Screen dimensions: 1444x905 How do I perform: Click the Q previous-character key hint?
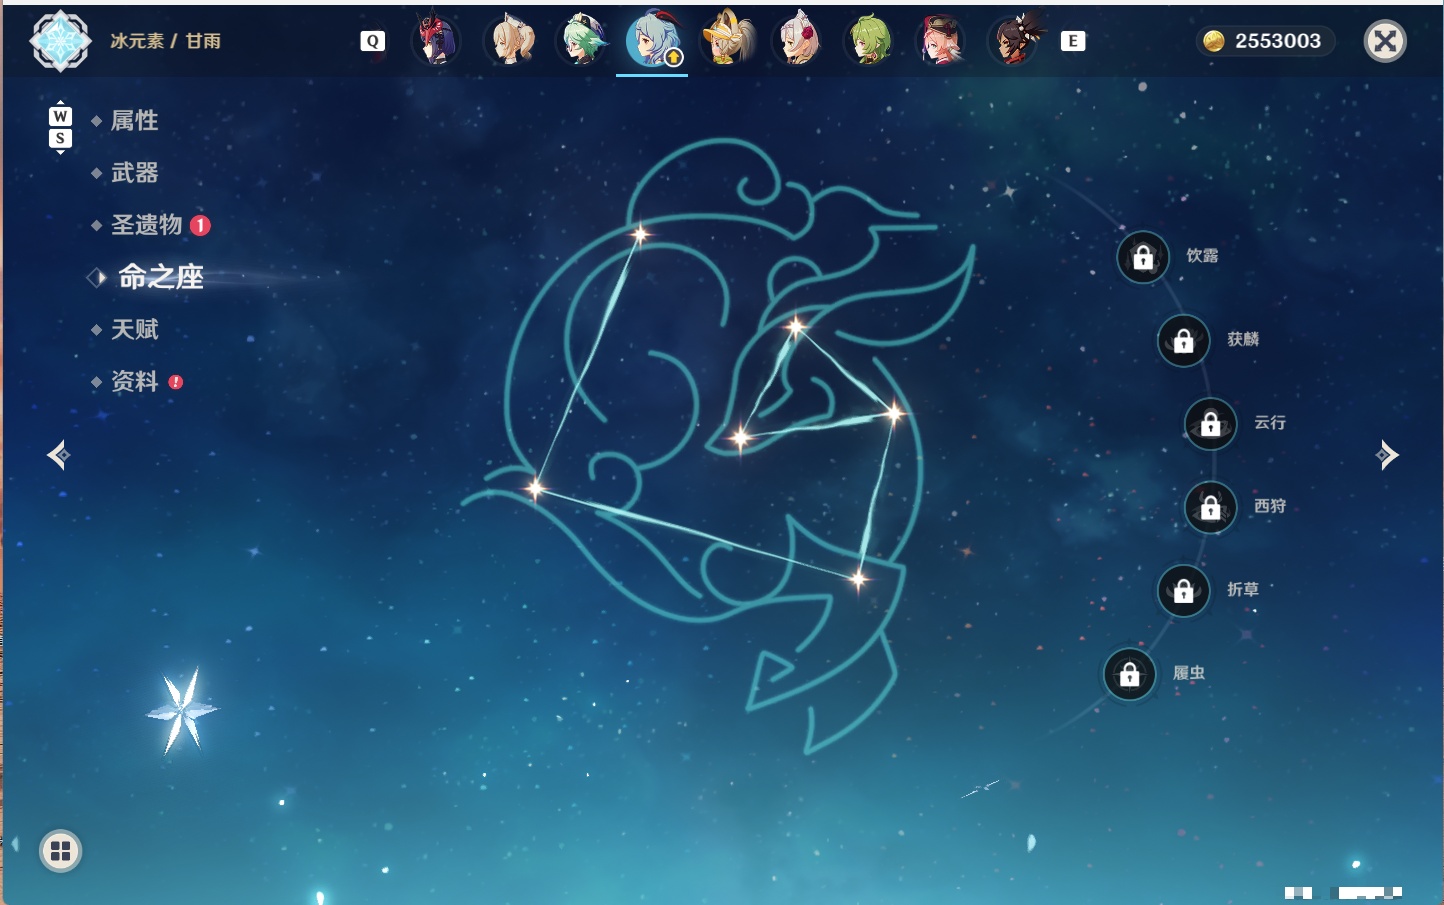[x=372, y=41]
